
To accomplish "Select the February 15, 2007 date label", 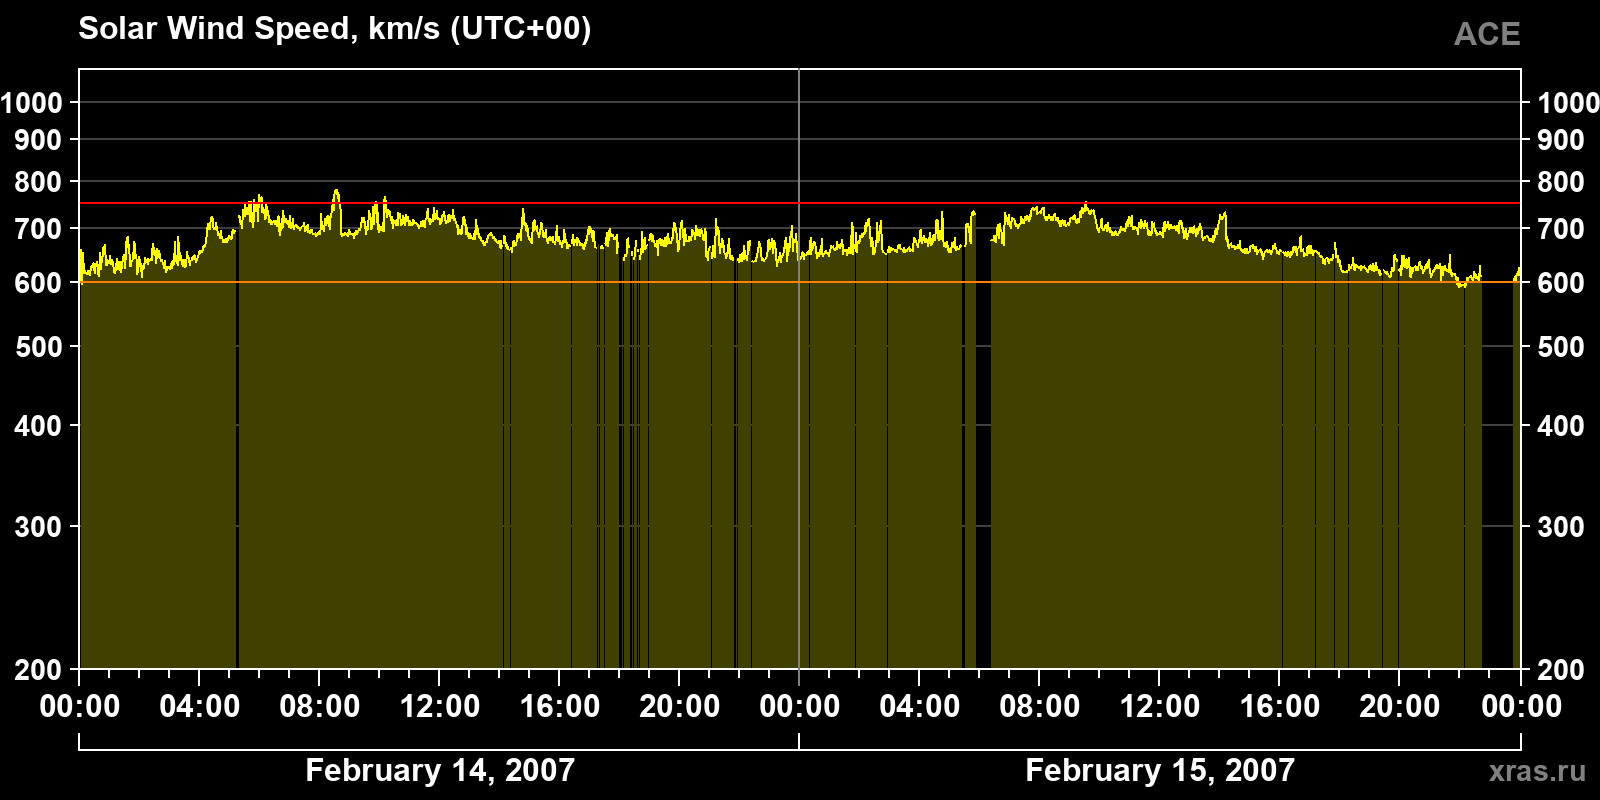I will point(1160,770).
